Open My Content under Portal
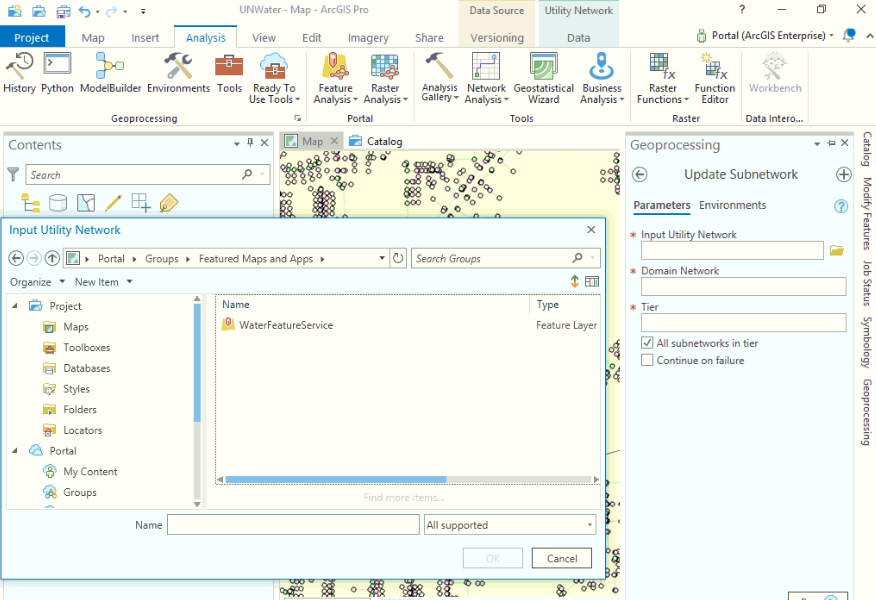 (90, 472)
